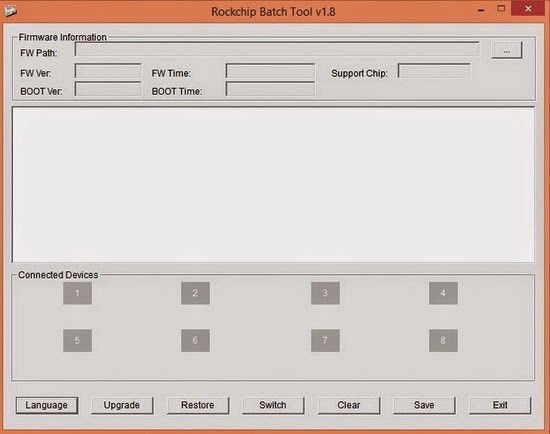Click the Switch button

pyautogui.click(x=273, y=405)
